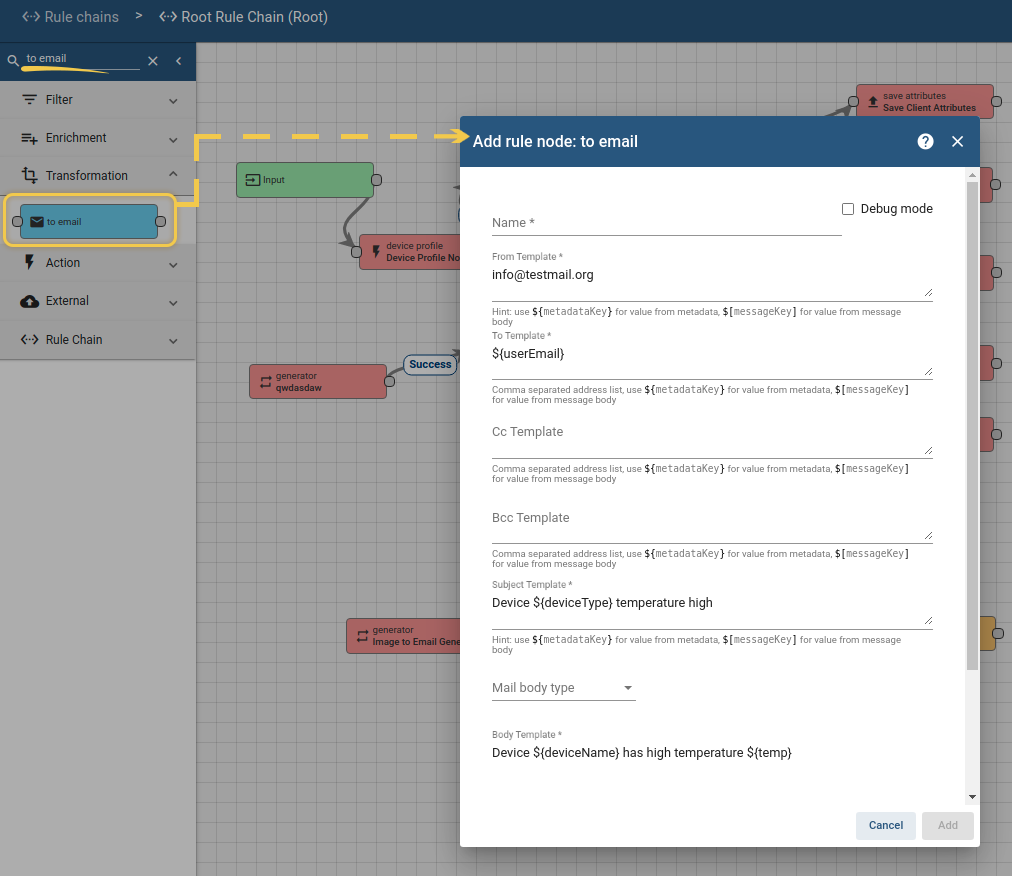Expand the Action section
1012x876 pixels.
click(x=98, y=263)
